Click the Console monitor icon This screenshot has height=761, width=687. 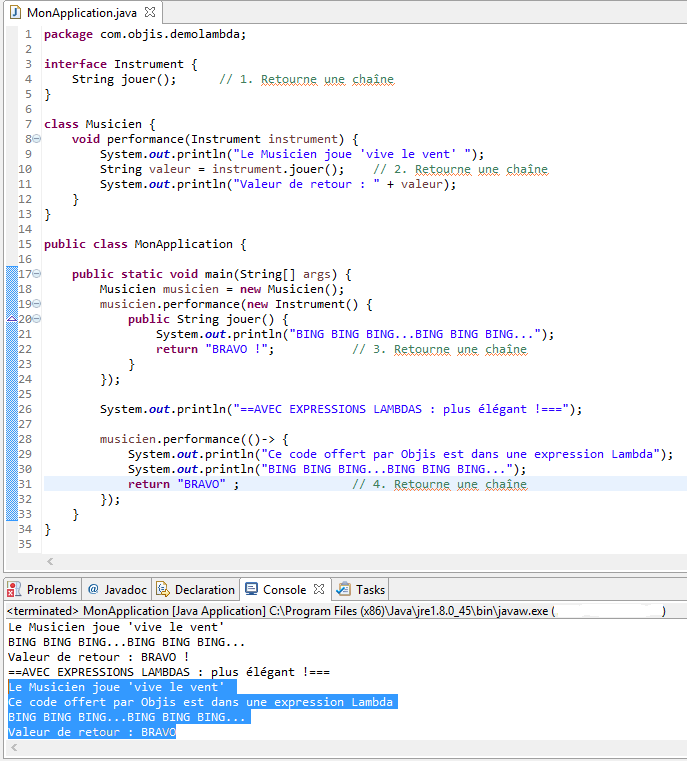click(251, 590)
